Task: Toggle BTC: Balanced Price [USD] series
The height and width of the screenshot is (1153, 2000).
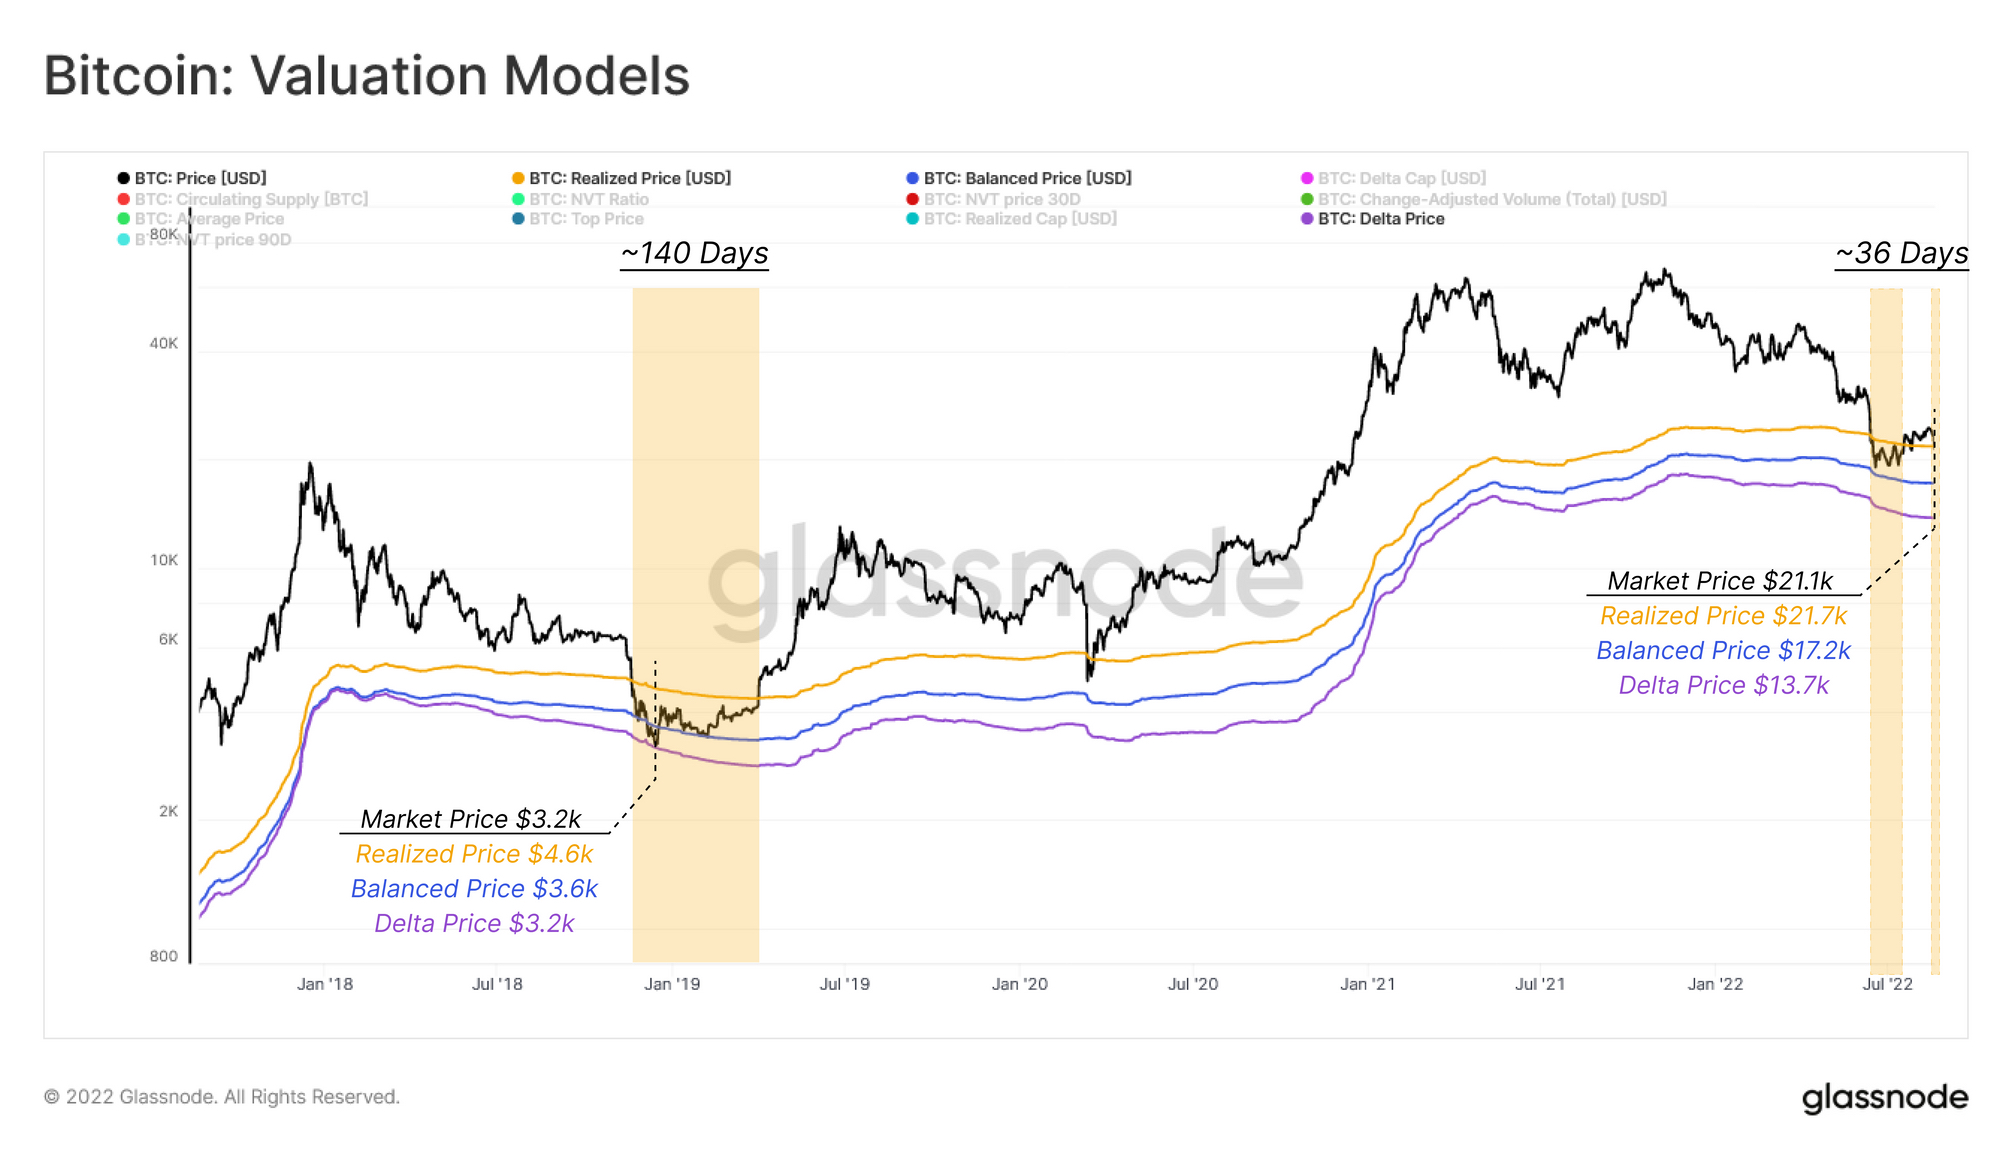Action: click(1019, 178)
